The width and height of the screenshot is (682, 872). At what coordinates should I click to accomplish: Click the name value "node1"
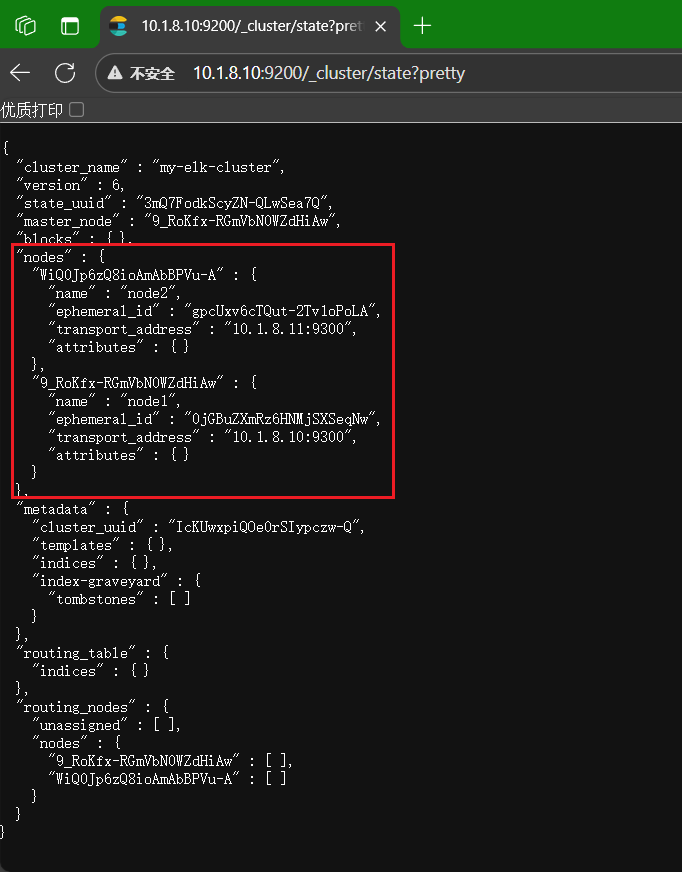pyautogui.click(x=147, y=401)
